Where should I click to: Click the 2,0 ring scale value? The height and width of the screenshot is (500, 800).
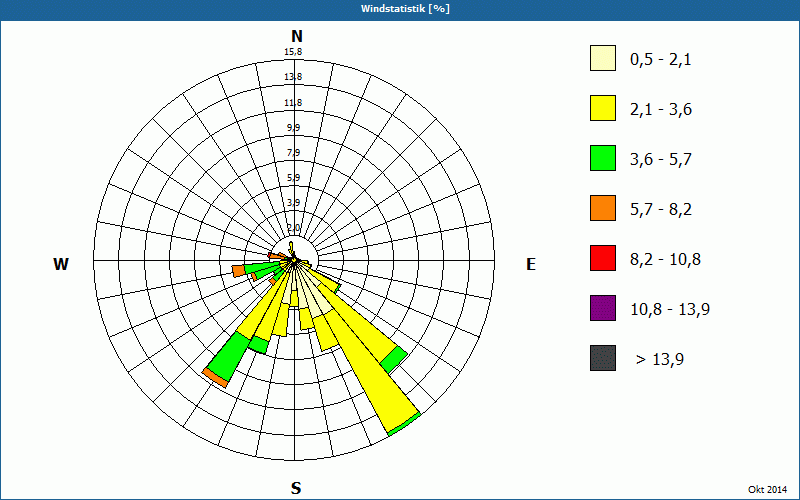pyautogui.click(x=293, y=228)
